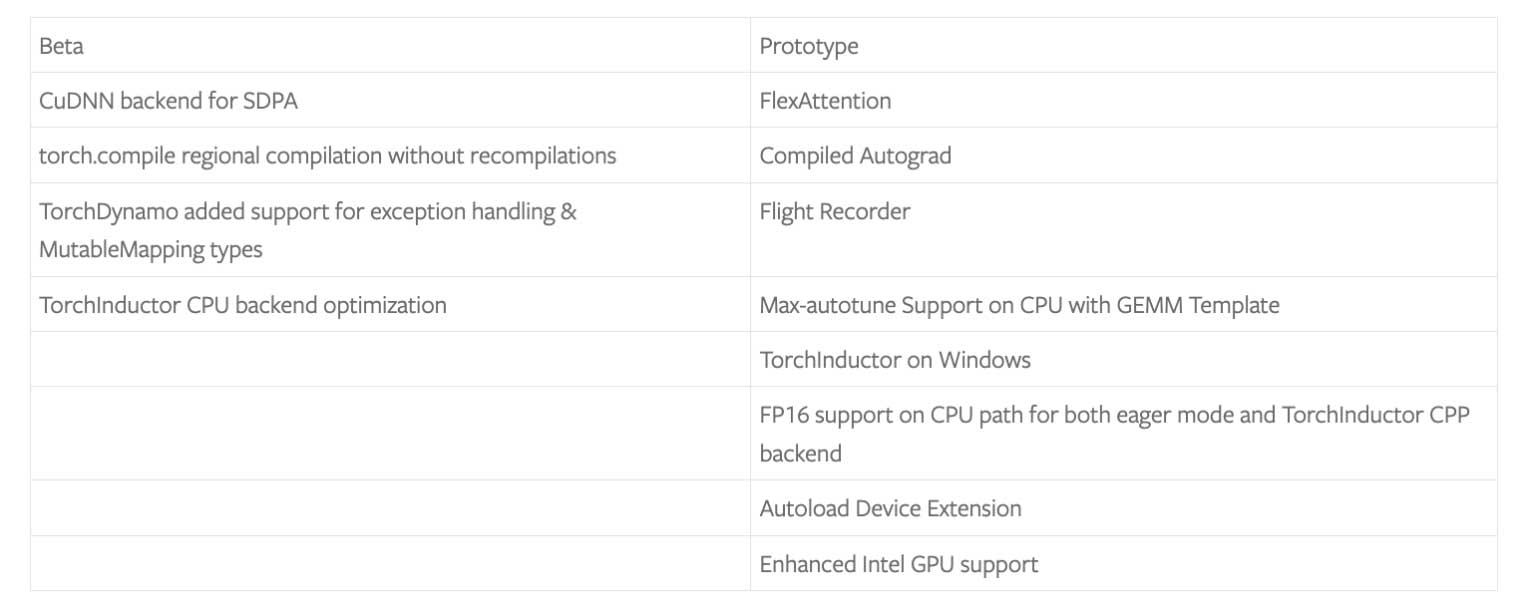Click the Beta column header cell

pos(61,46)
